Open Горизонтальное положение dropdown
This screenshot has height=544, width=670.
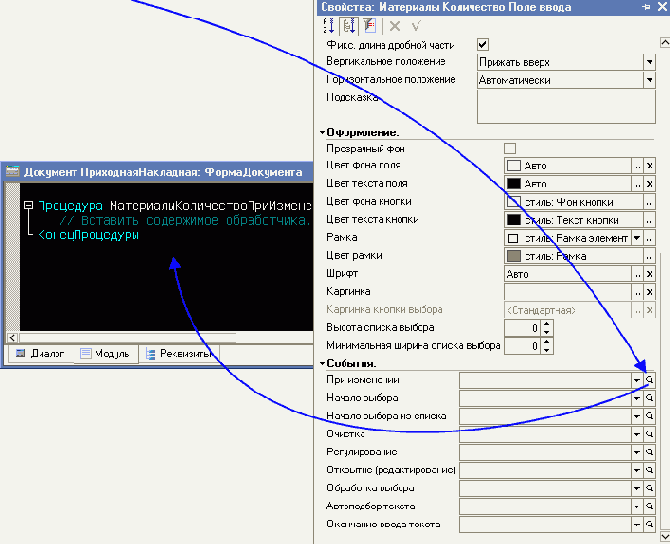point(648,80)
